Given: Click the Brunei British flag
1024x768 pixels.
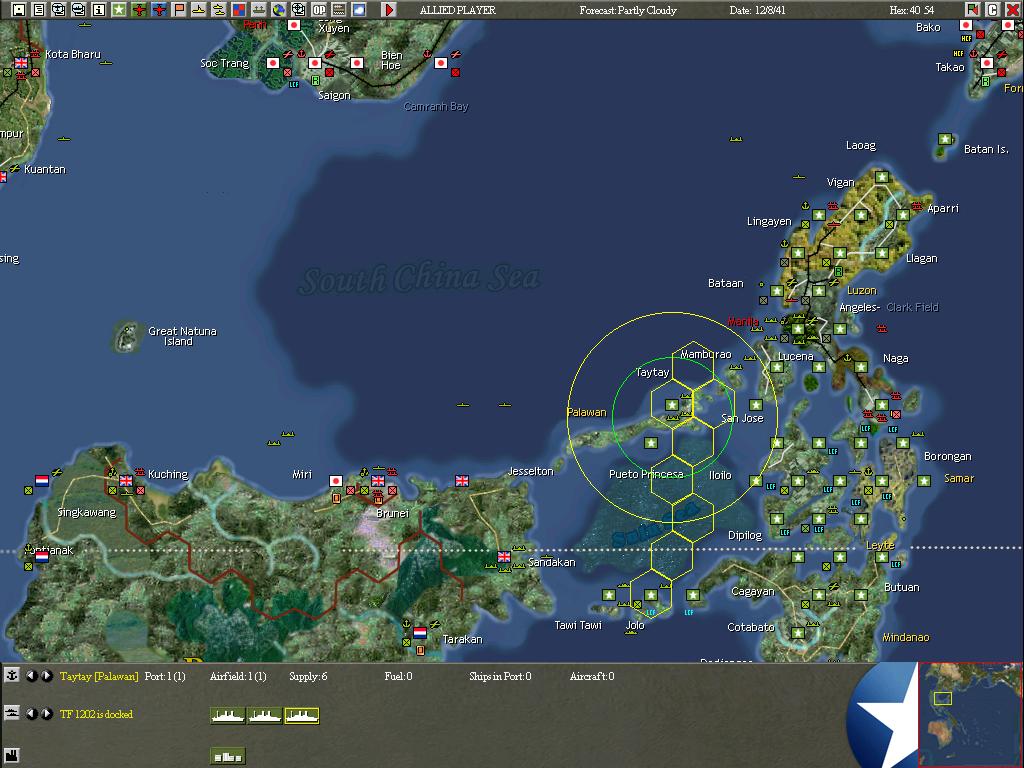Looking at the screenshot, I should coord(377,481).
